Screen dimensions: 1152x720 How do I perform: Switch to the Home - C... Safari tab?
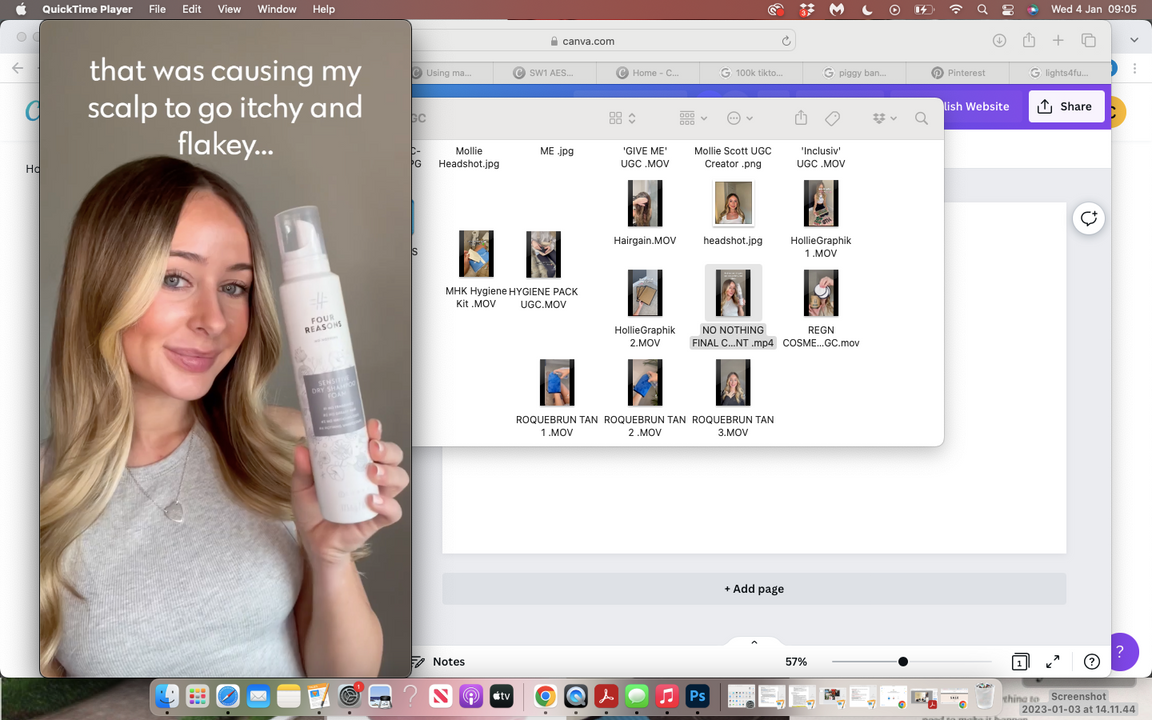(648, 73)
